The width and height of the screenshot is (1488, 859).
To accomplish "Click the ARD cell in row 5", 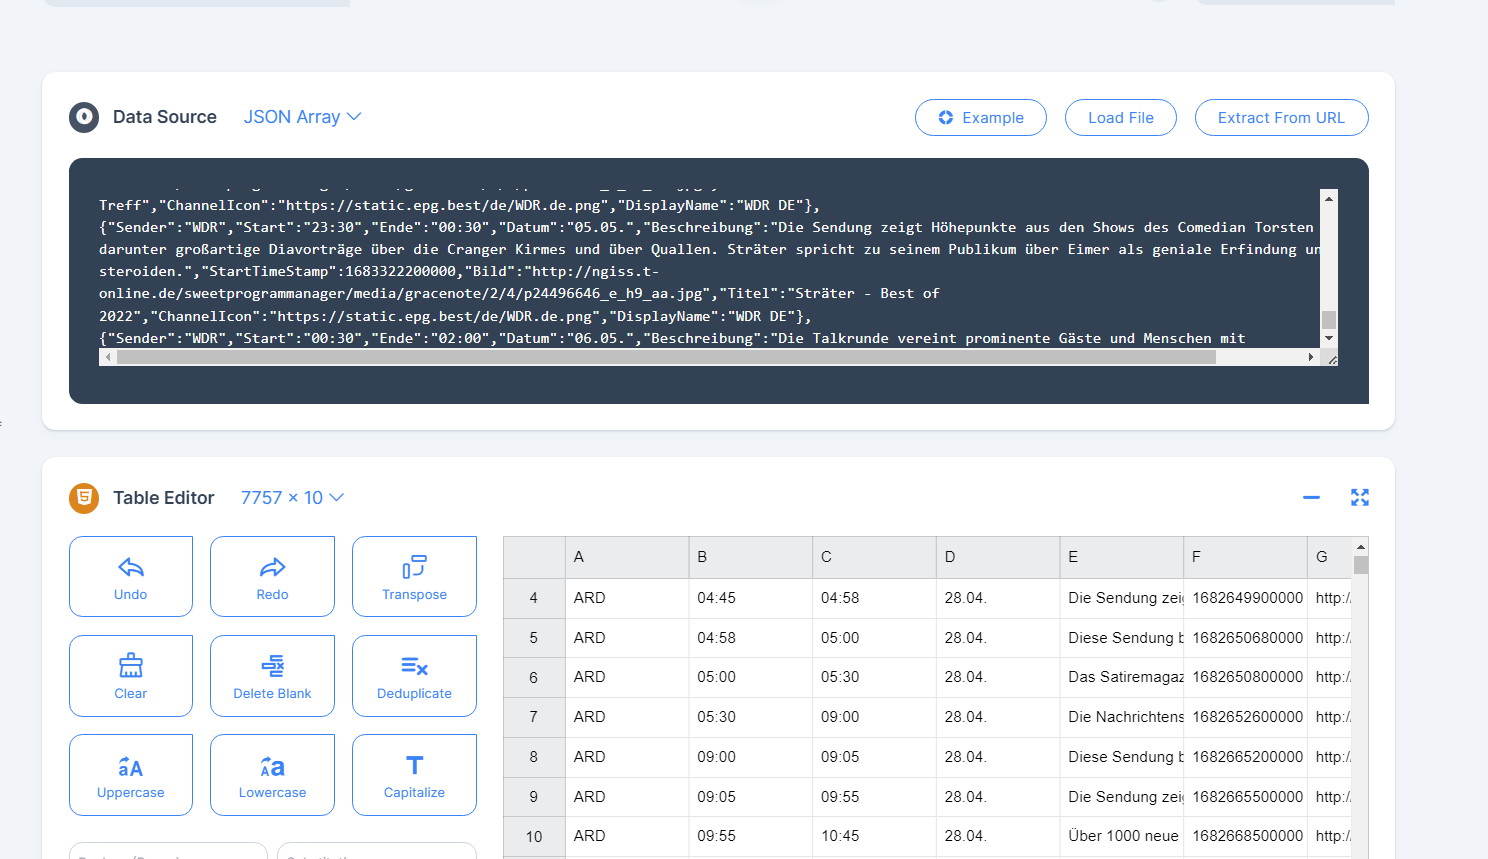I will pos(627,638).
